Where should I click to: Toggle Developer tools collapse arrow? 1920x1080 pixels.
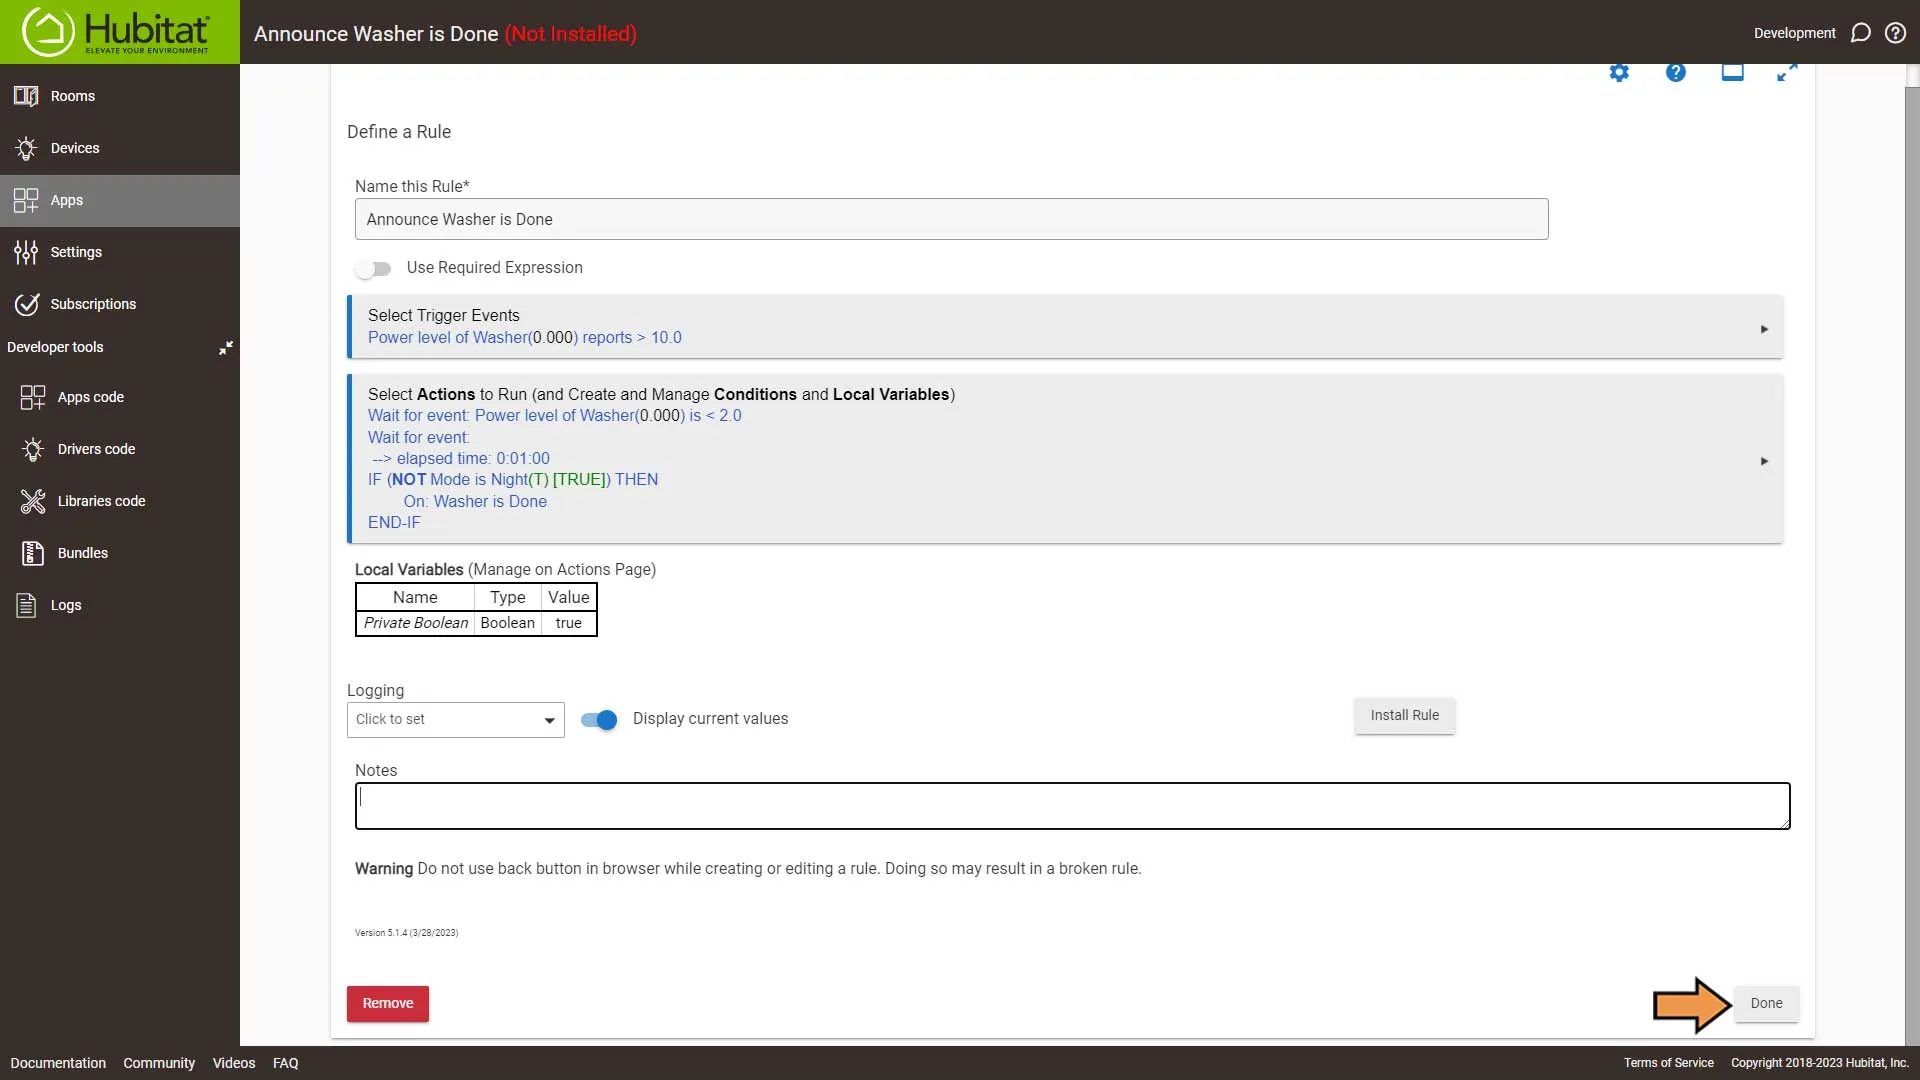(x=224, y=348)
